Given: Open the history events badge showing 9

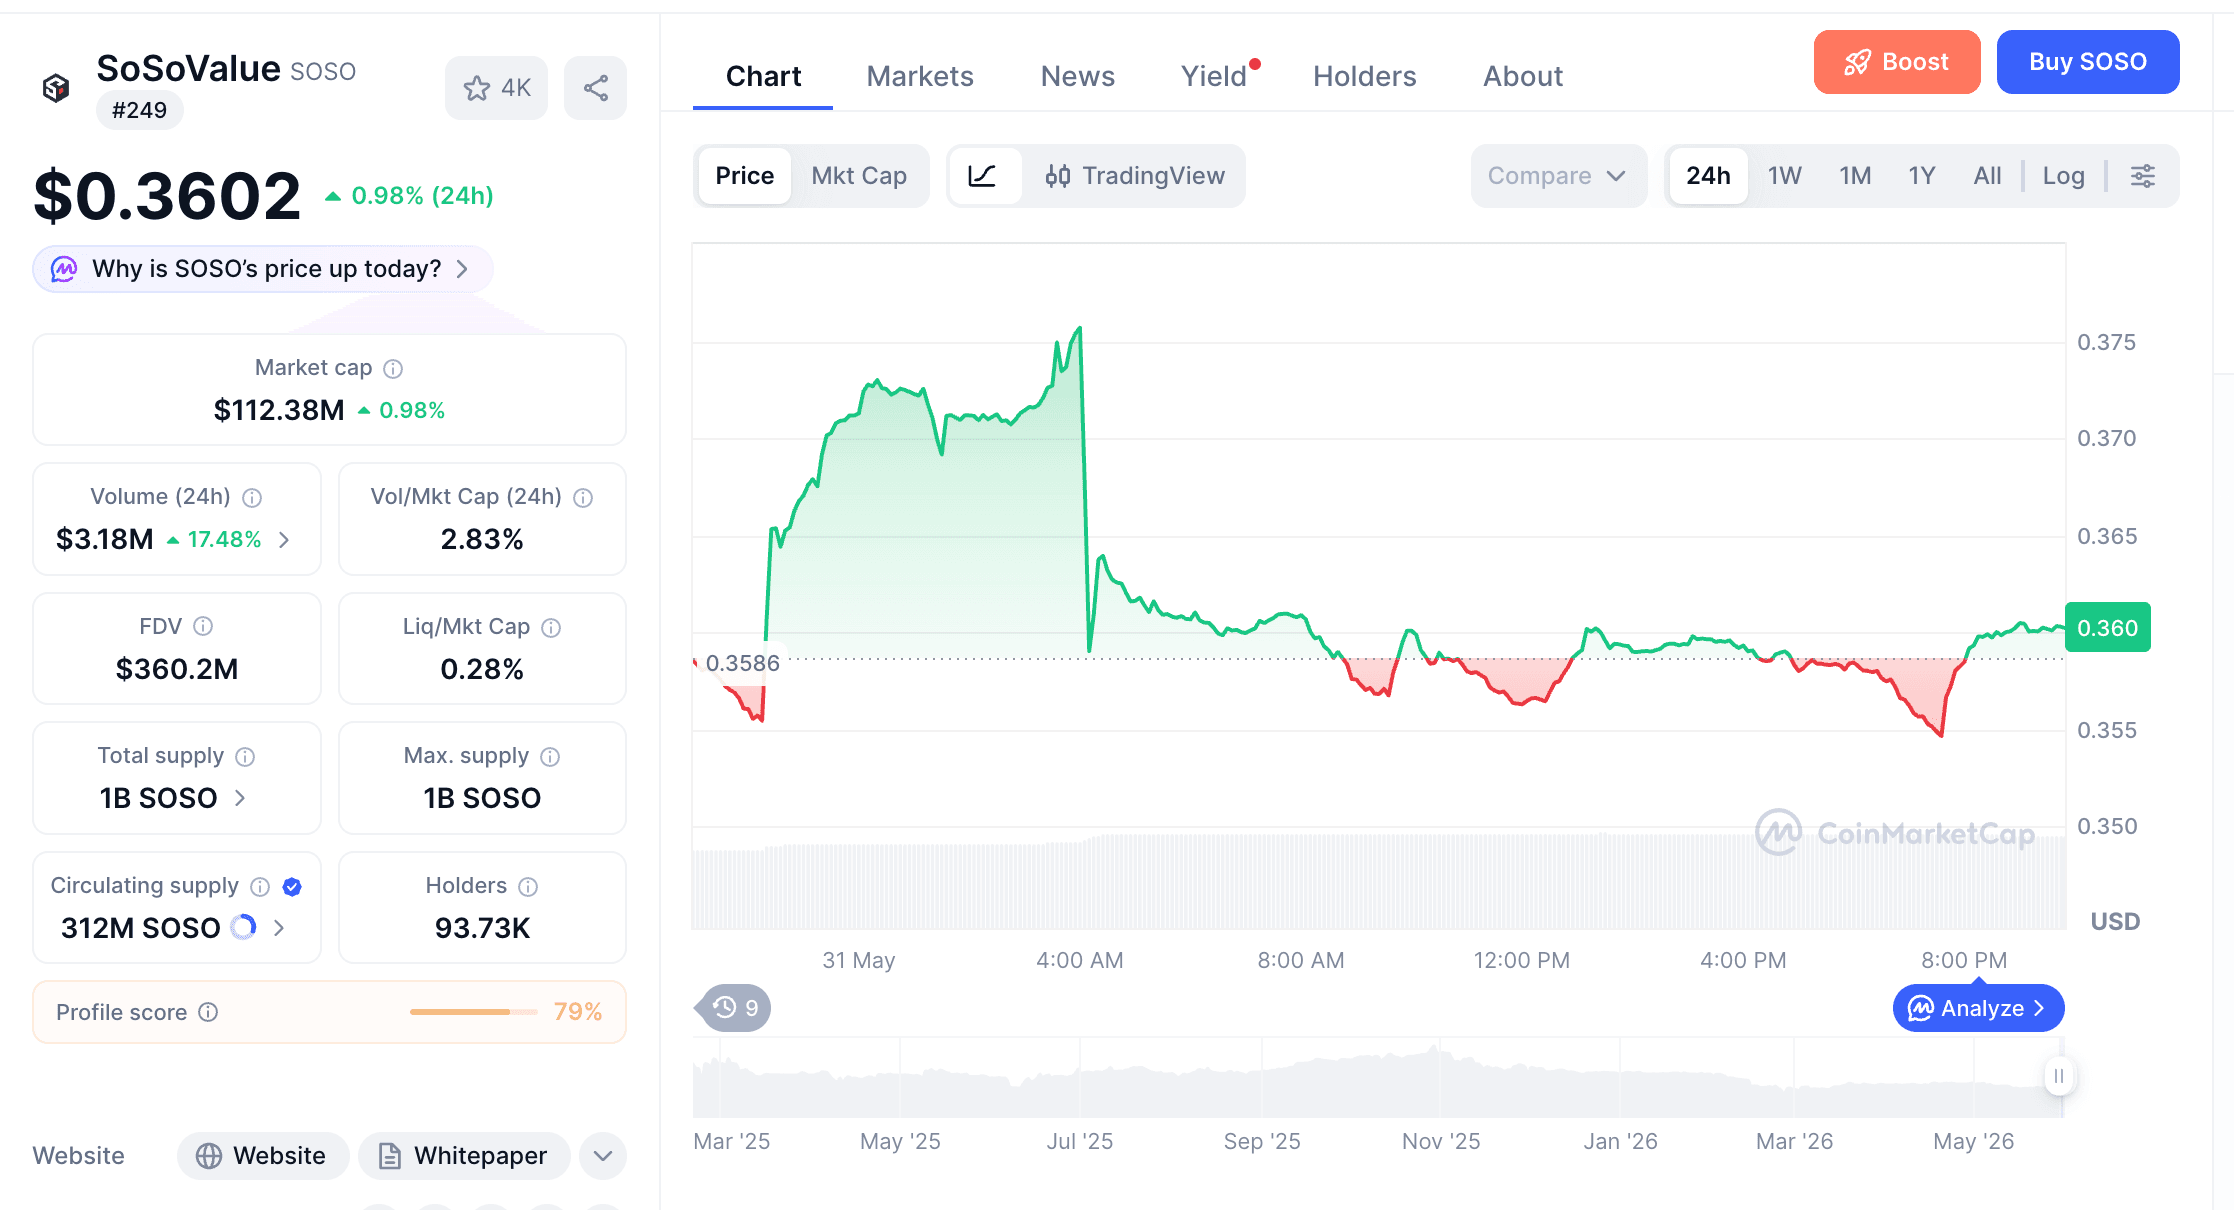Looking at the screenshot, I should (x=736, y=1008).
